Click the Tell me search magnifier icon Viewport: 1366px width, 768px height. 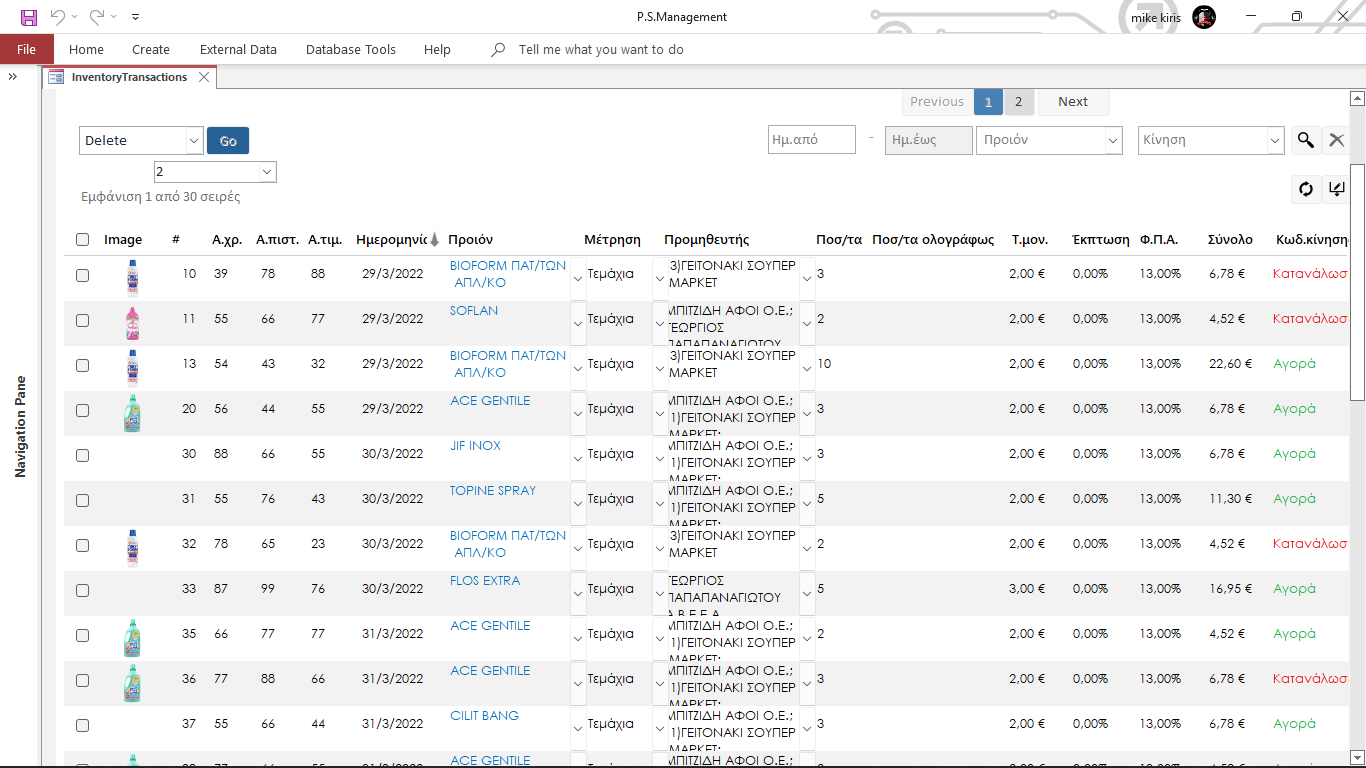pyautogui.click(x=498, y=49)
